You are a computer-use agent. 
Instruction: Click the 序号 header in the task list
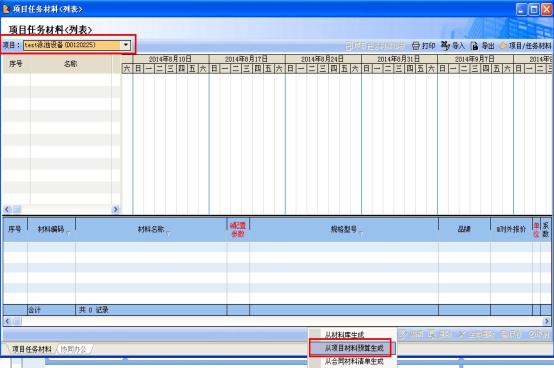(x=16, y=64)
